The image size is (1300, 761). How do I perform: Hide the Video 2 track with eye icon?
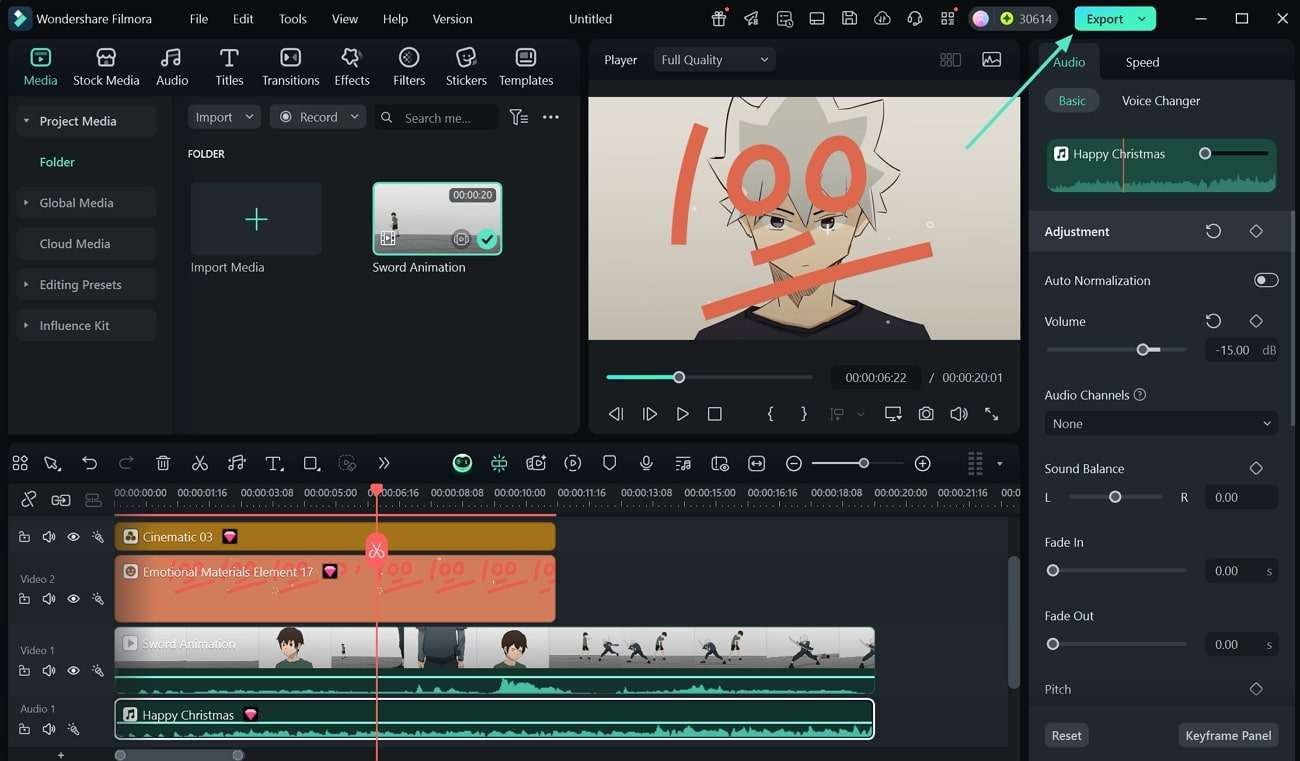point(73,599)
